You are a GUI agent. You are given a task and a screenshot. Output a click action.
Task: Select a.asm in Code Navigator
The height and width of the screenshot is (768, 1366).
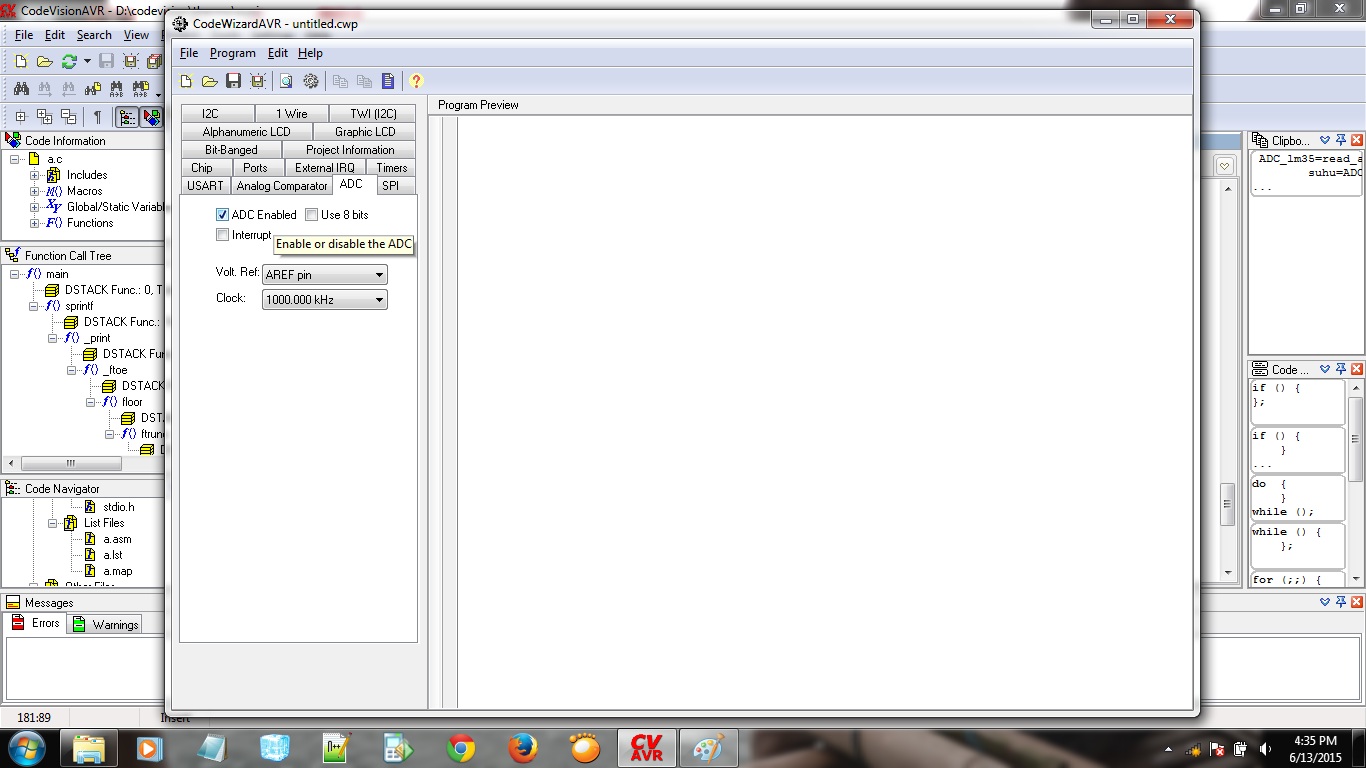117,539
